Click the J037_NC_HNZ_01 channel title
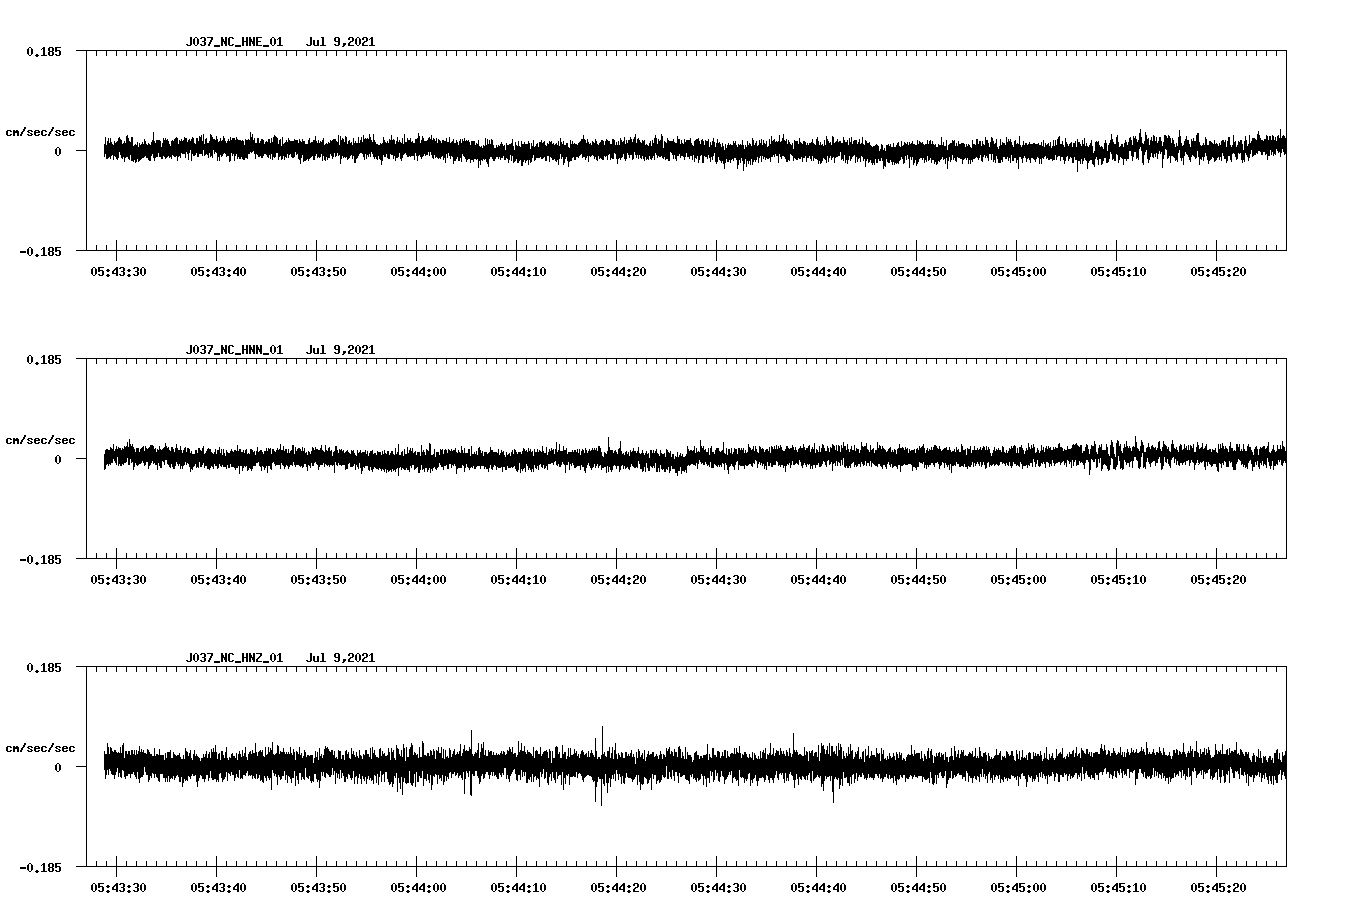Screen dimensions: 1358x924 234,658
